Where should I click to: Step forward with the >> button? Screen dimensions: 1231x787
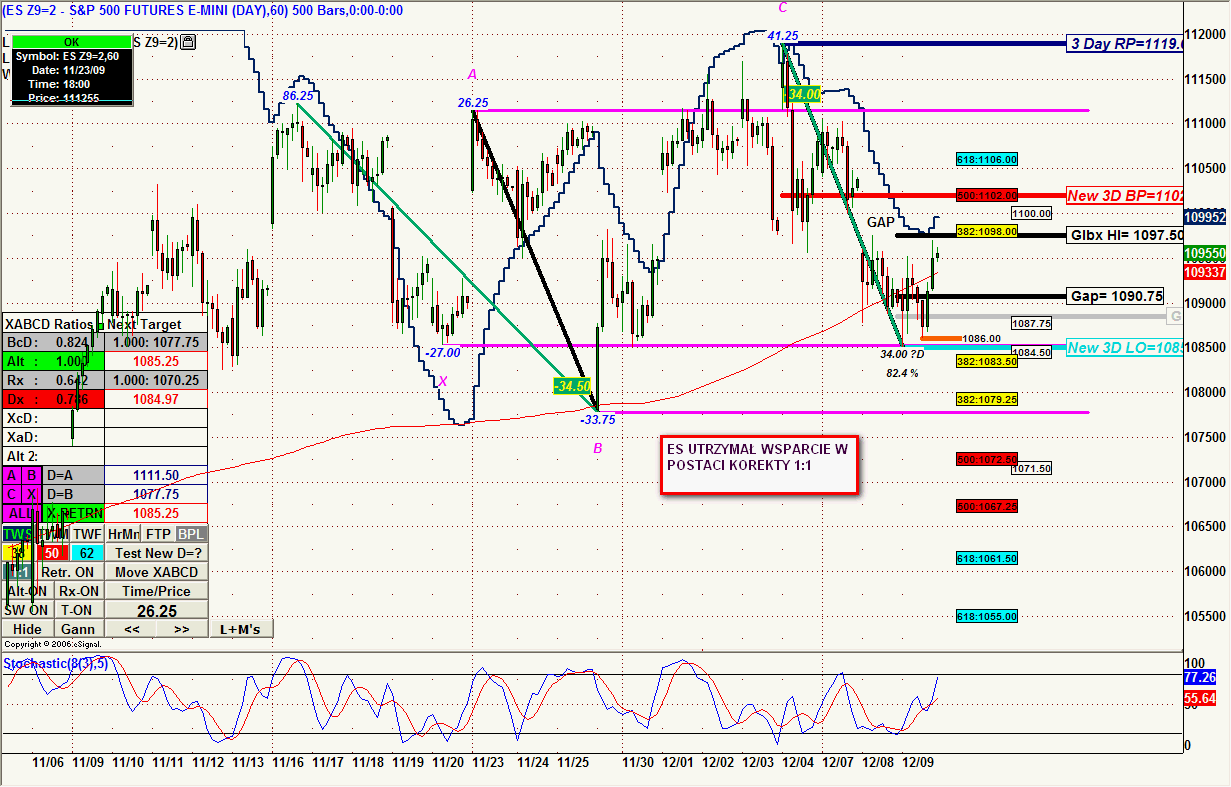(181, 629)
